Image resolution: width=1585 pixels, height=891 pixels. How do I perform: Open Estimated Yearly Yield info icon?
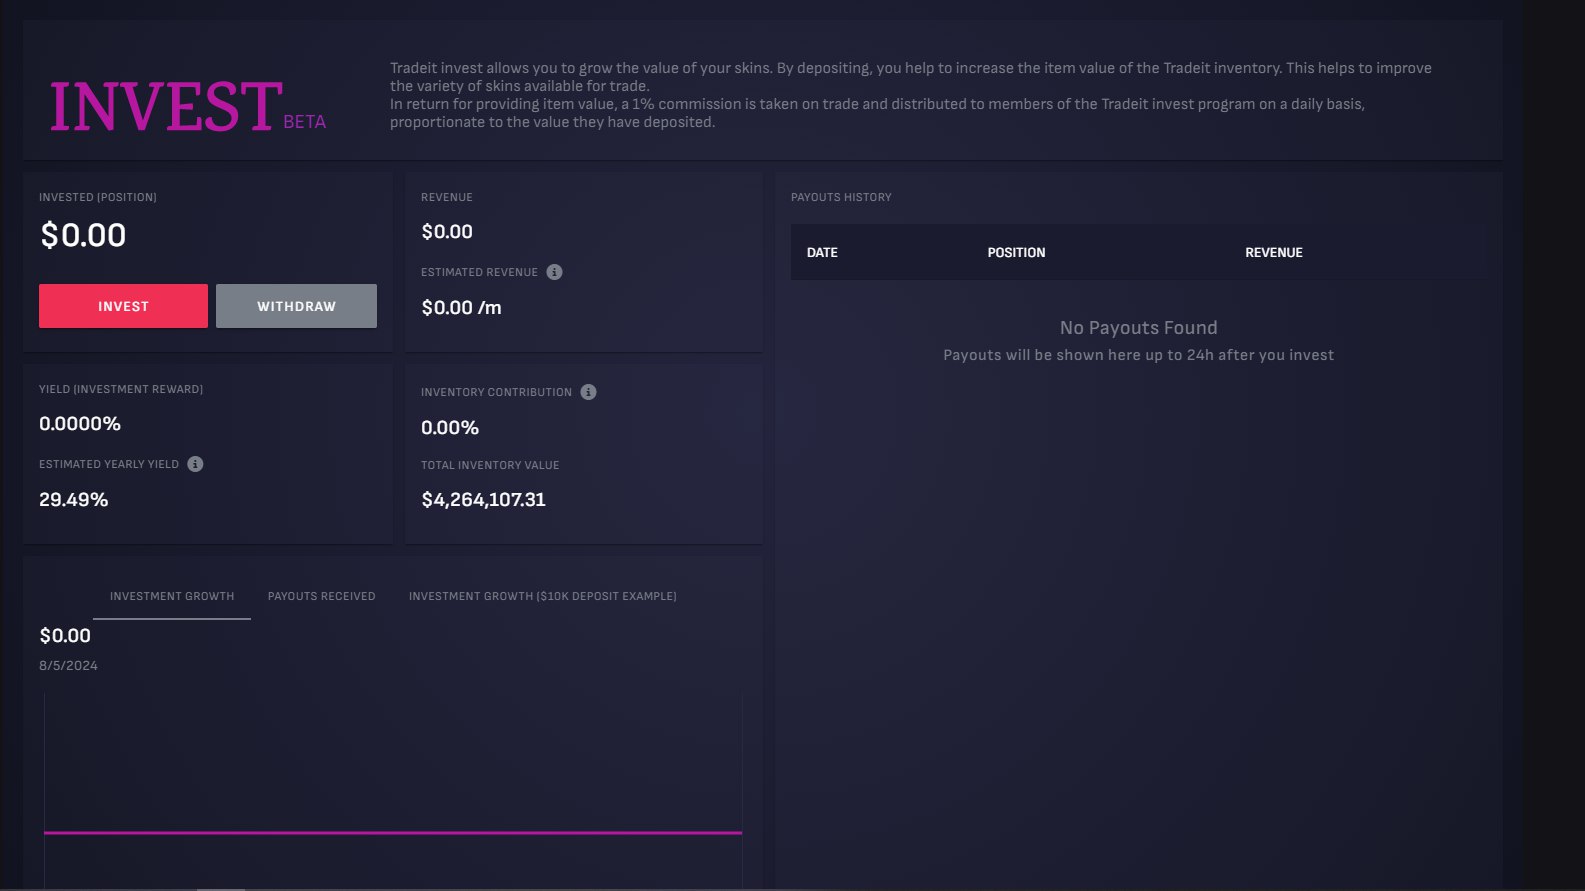[x=195, y=464]
